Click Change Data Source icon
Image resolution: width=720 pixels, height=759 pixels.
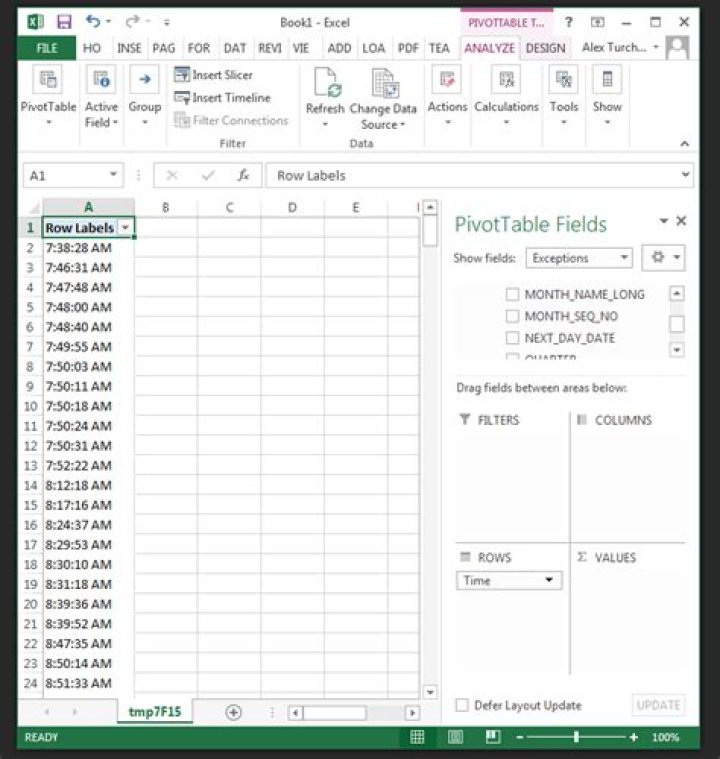(384, 83)
